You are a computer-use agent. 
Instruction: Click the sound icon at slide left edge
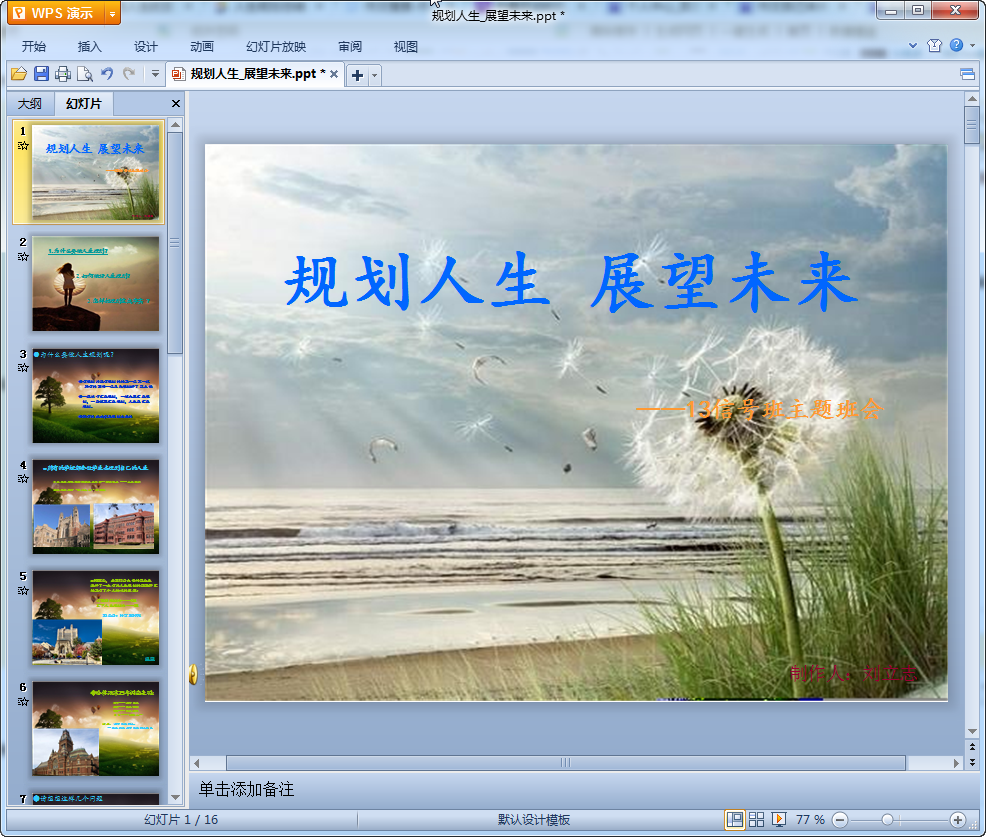coord(193,674)
